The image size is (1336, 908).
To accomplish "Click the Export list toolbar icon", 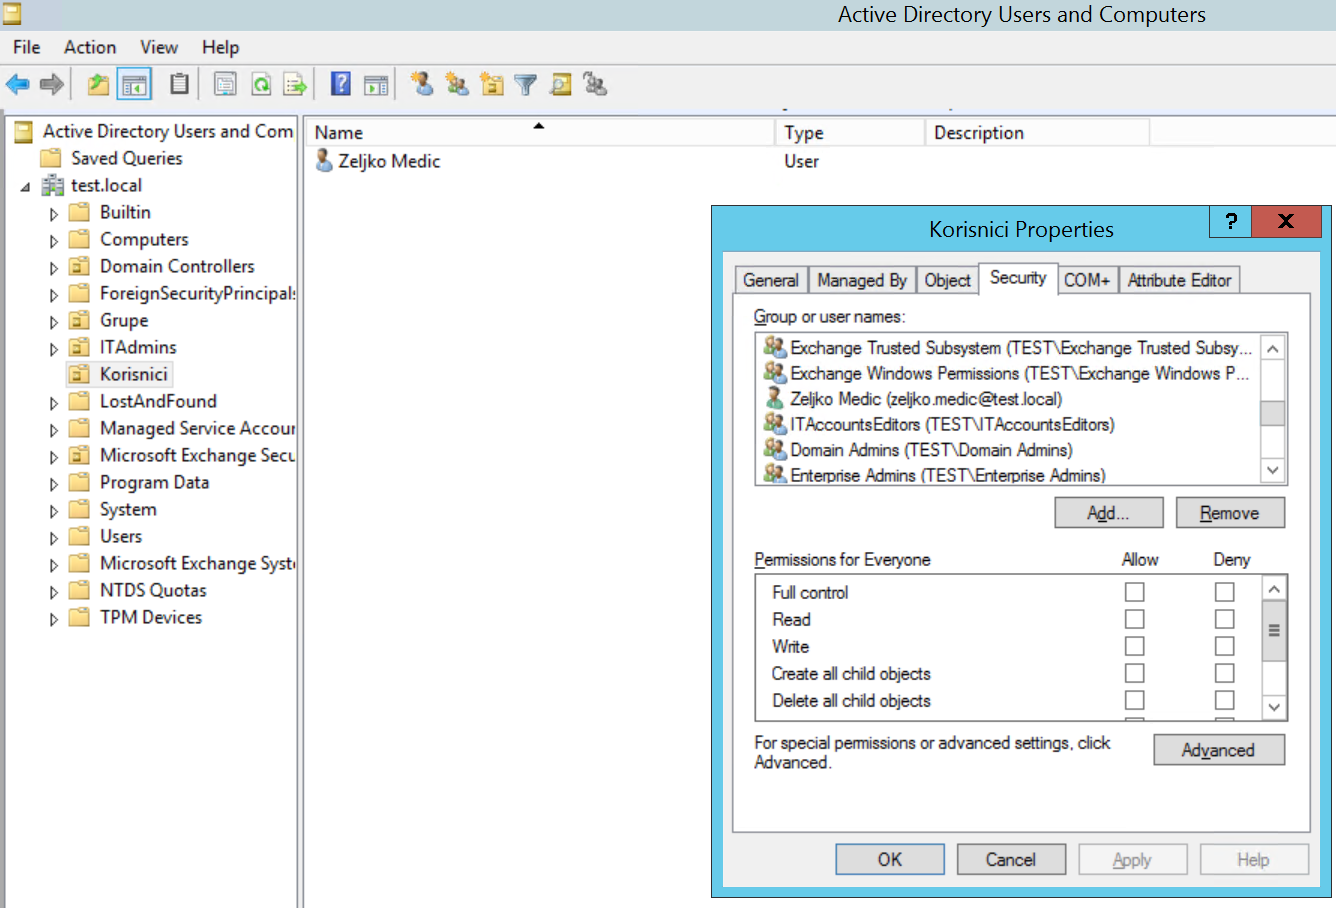I will pos(295,85).
